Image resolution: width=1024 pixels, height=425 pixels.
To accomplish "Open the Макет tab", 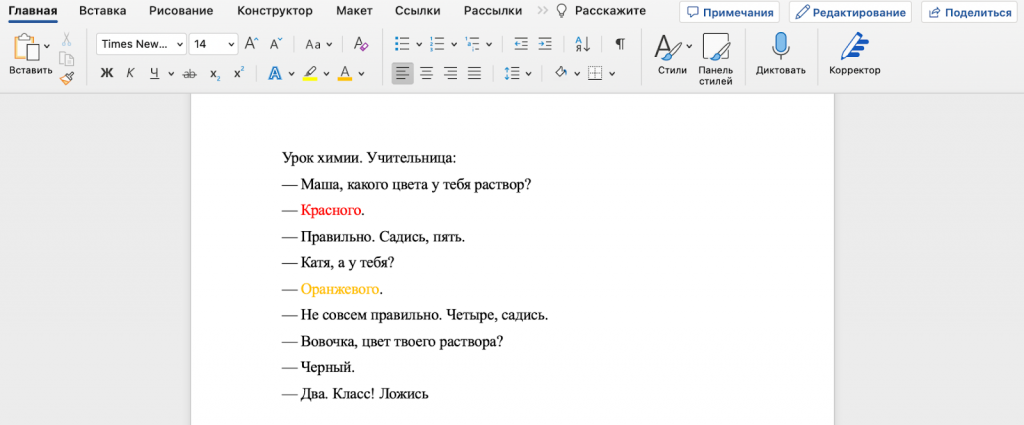I will pyautogui.click(x=354, y=11).
